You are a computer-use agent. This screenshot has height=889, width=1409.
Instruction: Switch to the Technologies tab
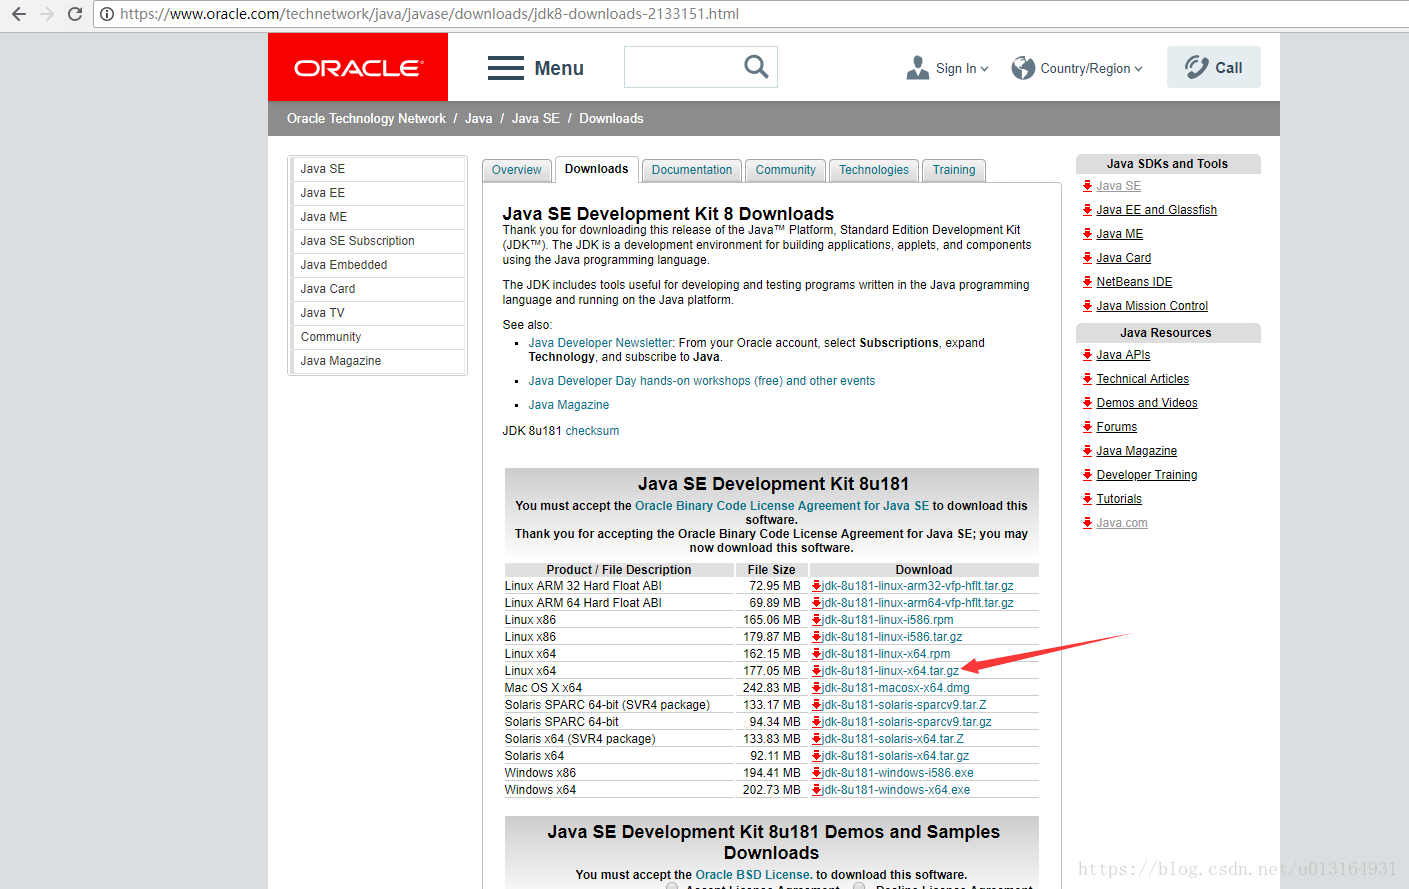pos(874,170)
